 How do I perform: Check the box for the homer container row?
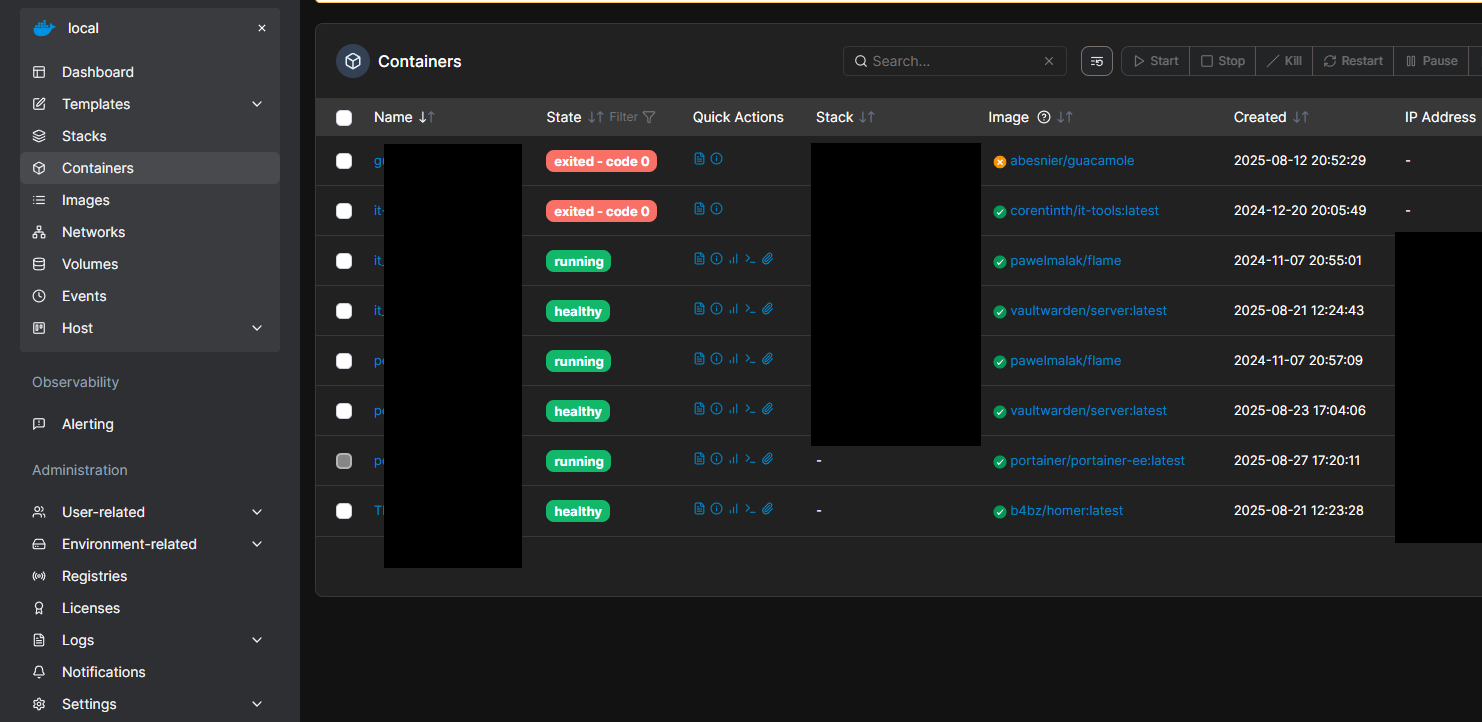(x=344, y=511)
